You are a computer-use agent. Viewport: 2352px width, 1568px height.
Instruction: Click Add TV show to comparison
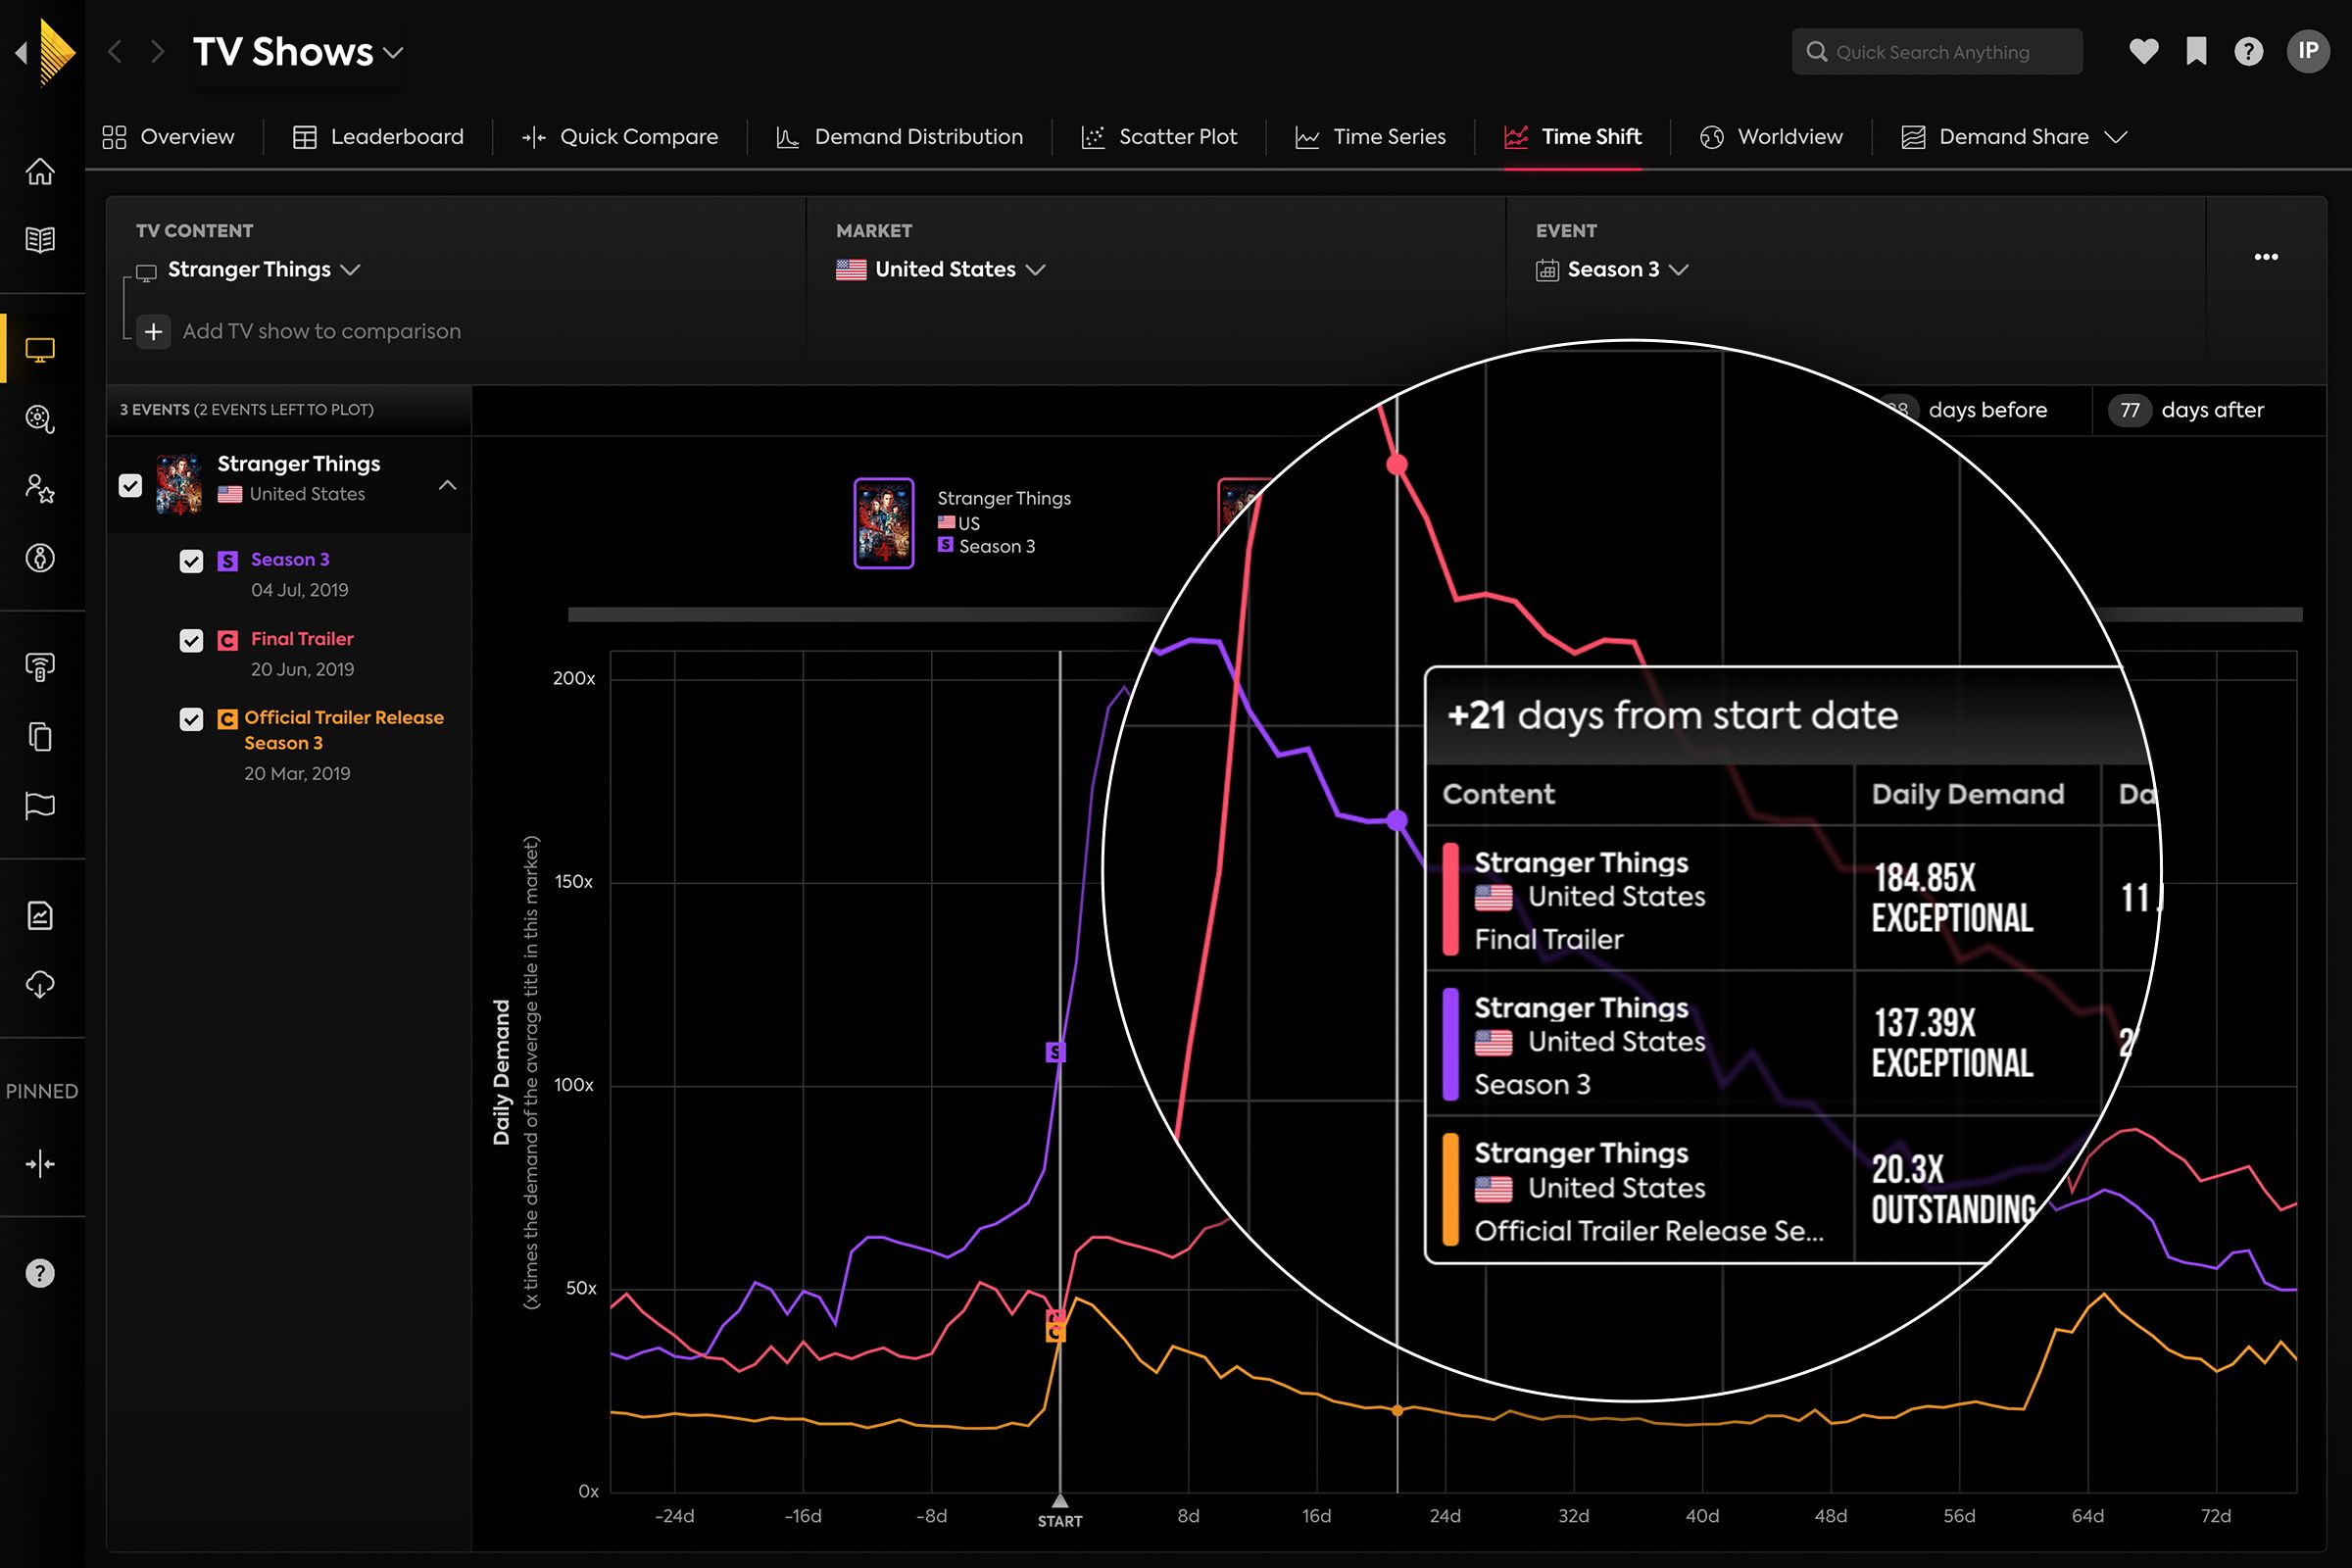pos(322,331)
